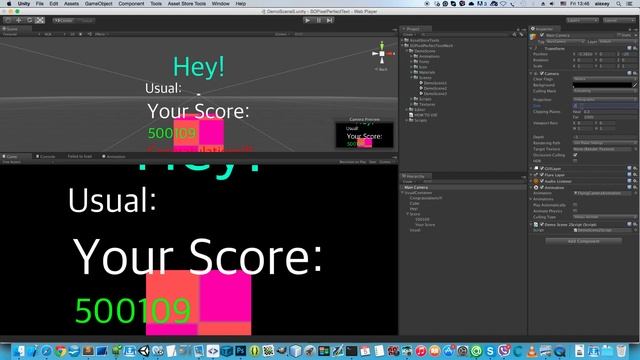
Task: Select the Scale tool in the toolbar
Action: click(x=40, y=20)
